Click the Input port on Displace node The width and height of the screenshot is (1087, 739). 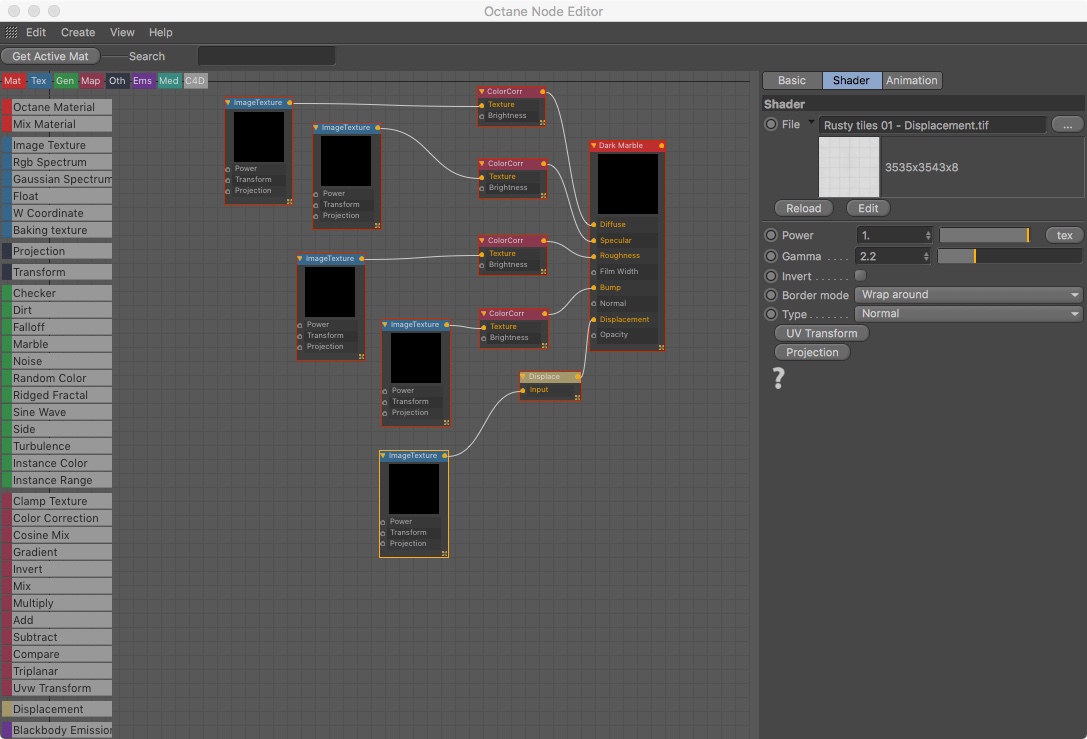(x=523, y=390)
